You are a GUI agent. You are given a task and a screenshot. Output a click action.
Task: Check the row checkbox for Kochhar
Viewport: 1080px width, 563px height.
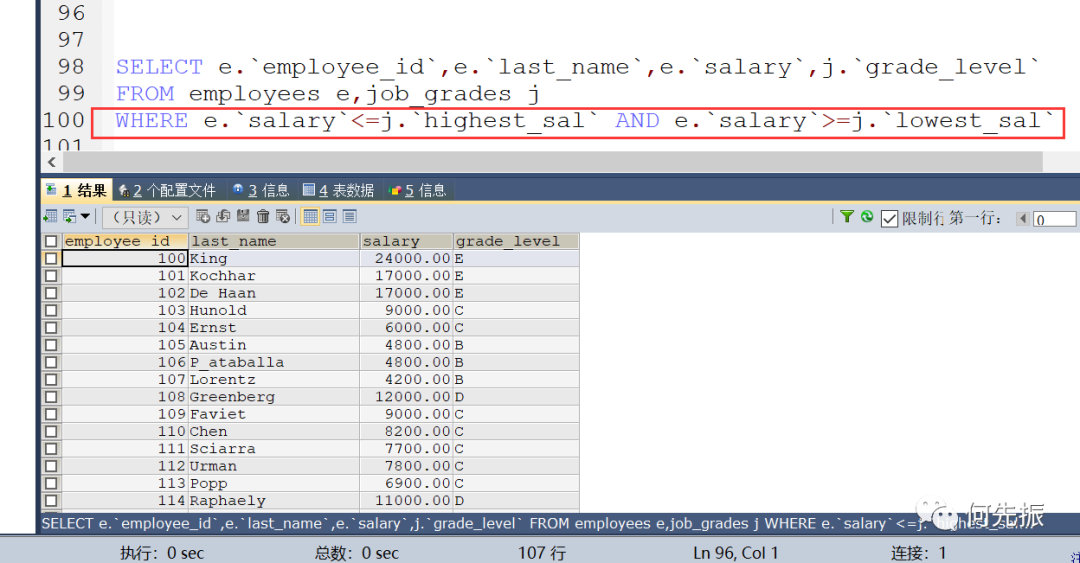(x=51, y=276)
